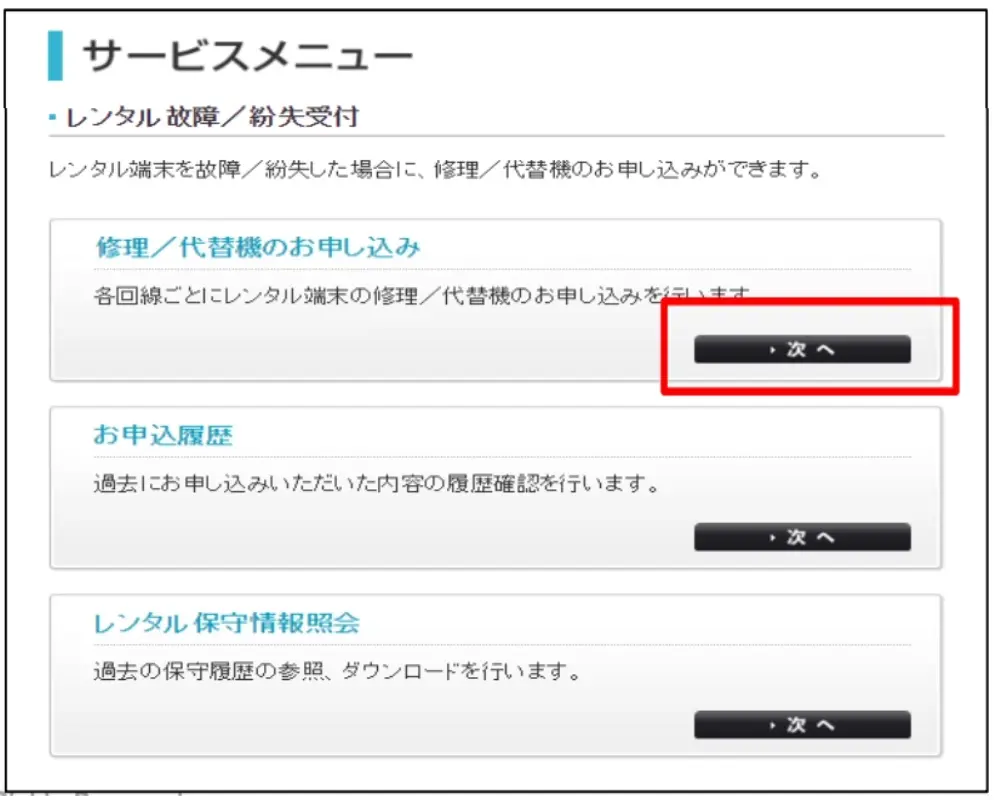1000x800 pixels.
Task: Open the レンタル保守情報照会 heading link
Action: [227, 623]
